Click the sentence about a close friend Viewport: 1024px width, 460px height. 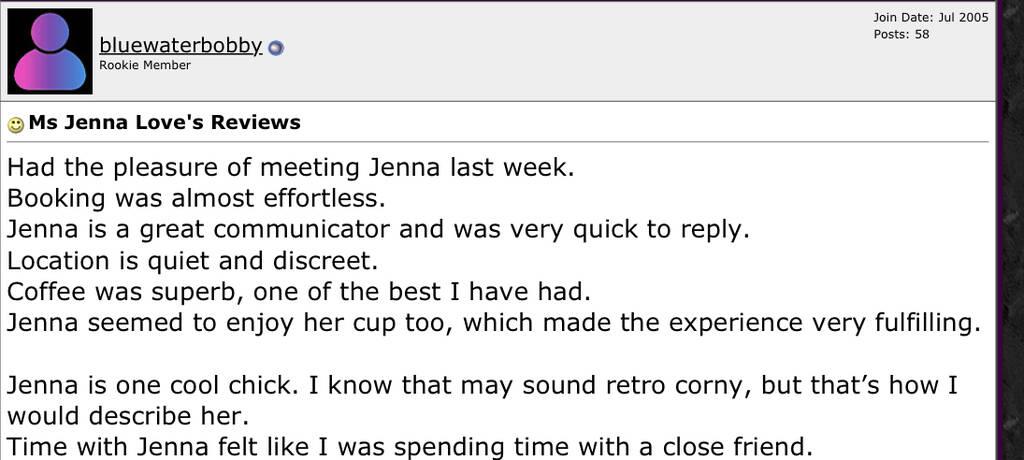[x=410, y=447]
